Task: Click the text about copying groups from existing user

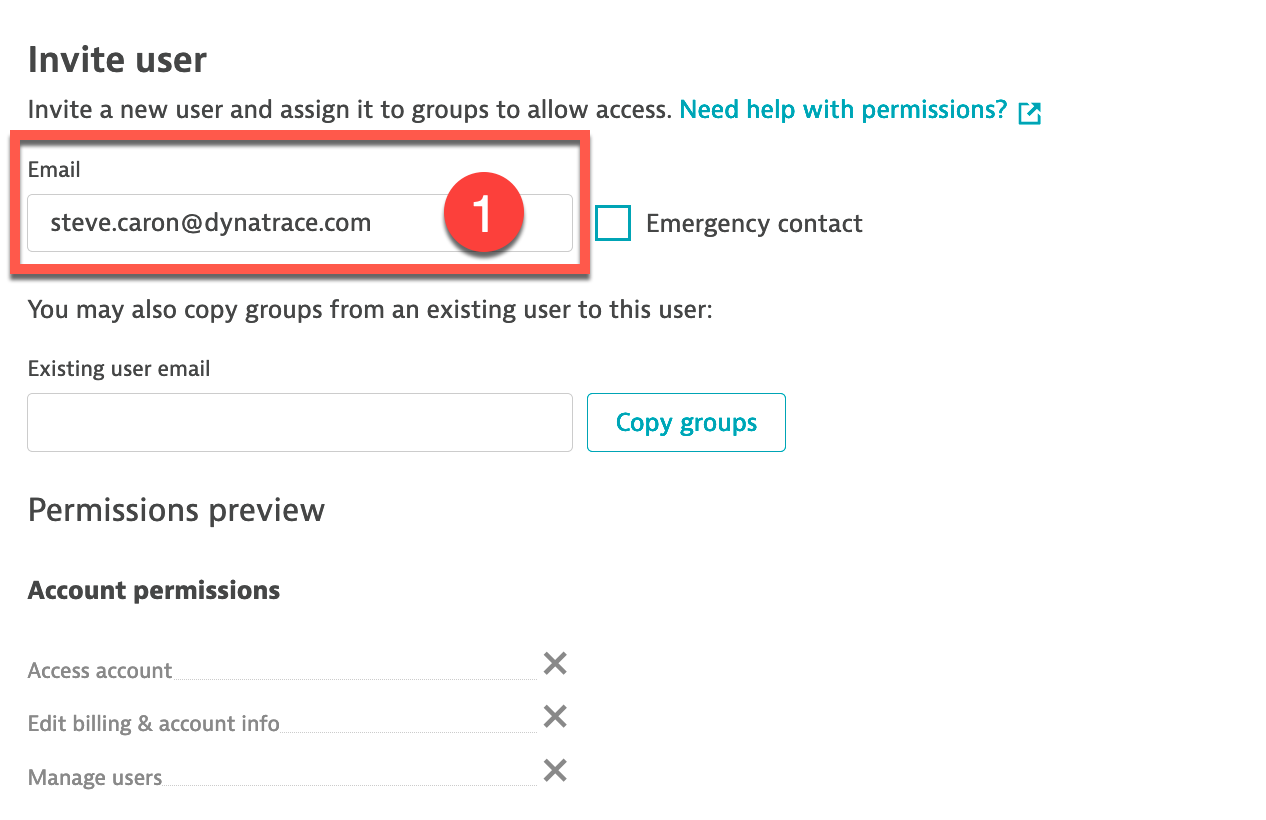Action: click(x=370, y=310)
